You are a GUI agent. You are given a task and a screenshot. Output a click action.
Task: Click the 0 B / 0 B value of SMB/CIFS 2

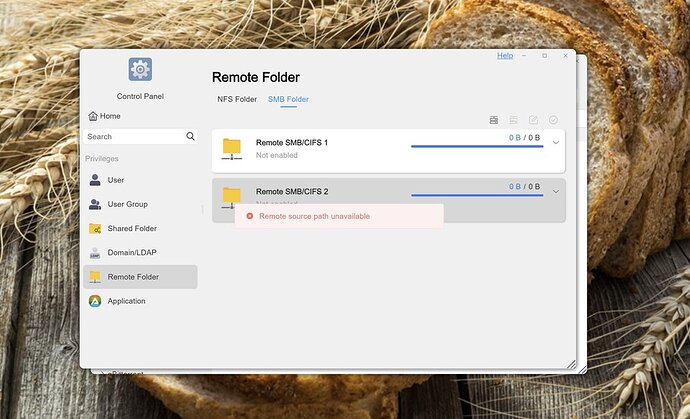524,187
